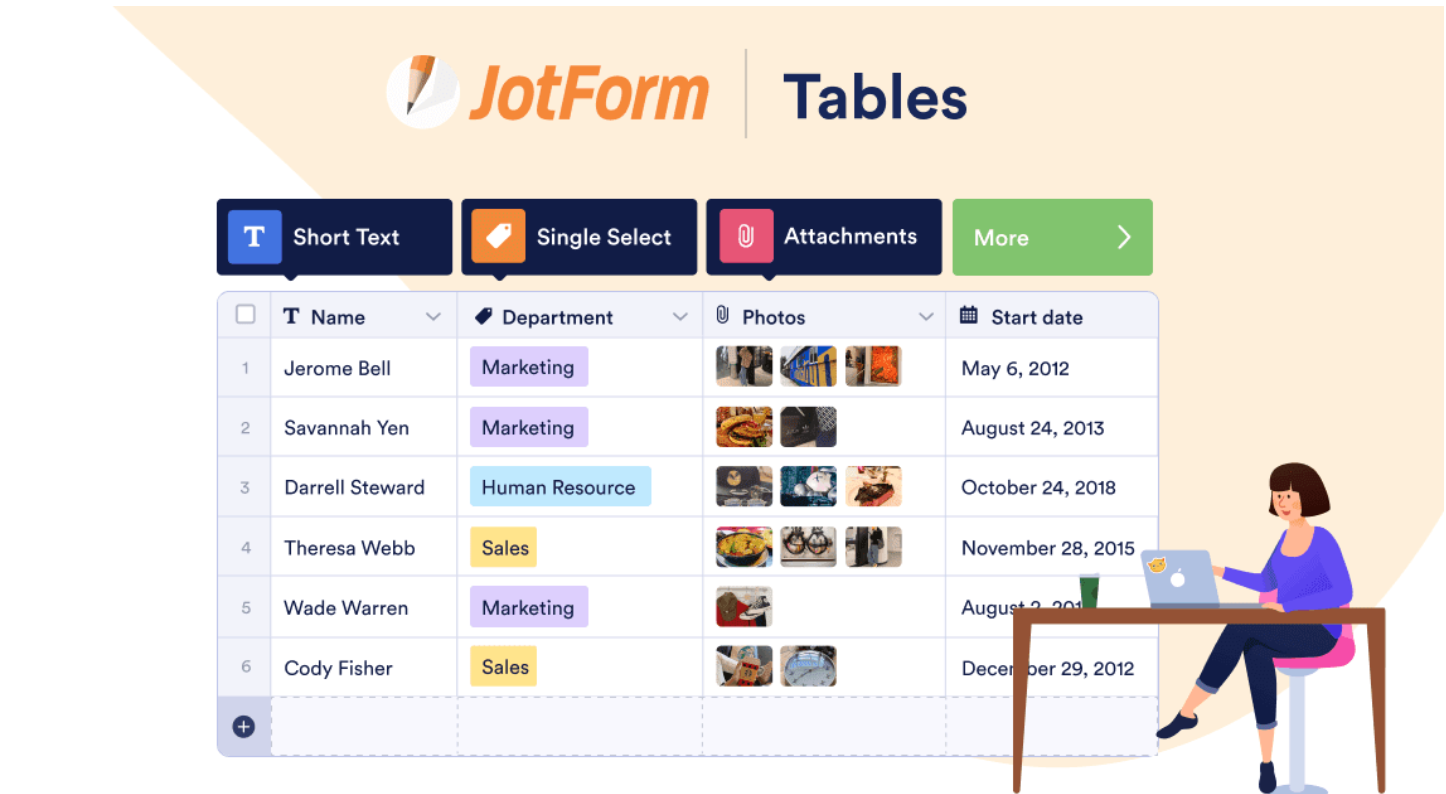The height and width of the screenshot is (794, 1446).
Task: Click the plus icon to add row
Action: tap(244, 727)
